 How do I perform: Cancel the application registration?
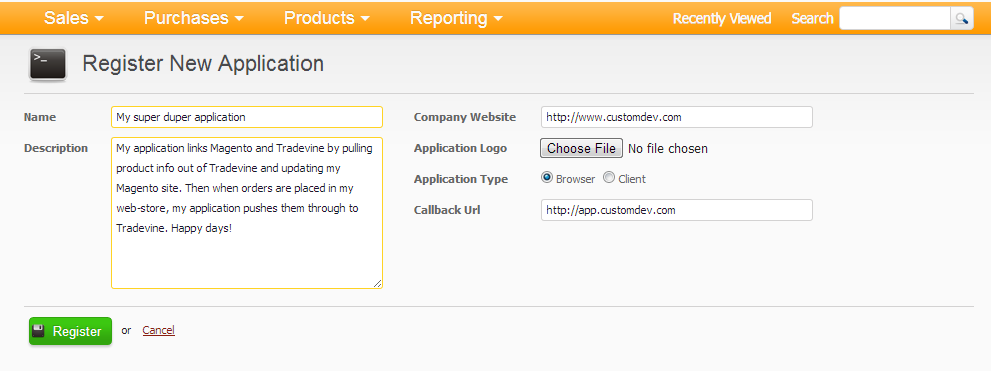[159, 330]
